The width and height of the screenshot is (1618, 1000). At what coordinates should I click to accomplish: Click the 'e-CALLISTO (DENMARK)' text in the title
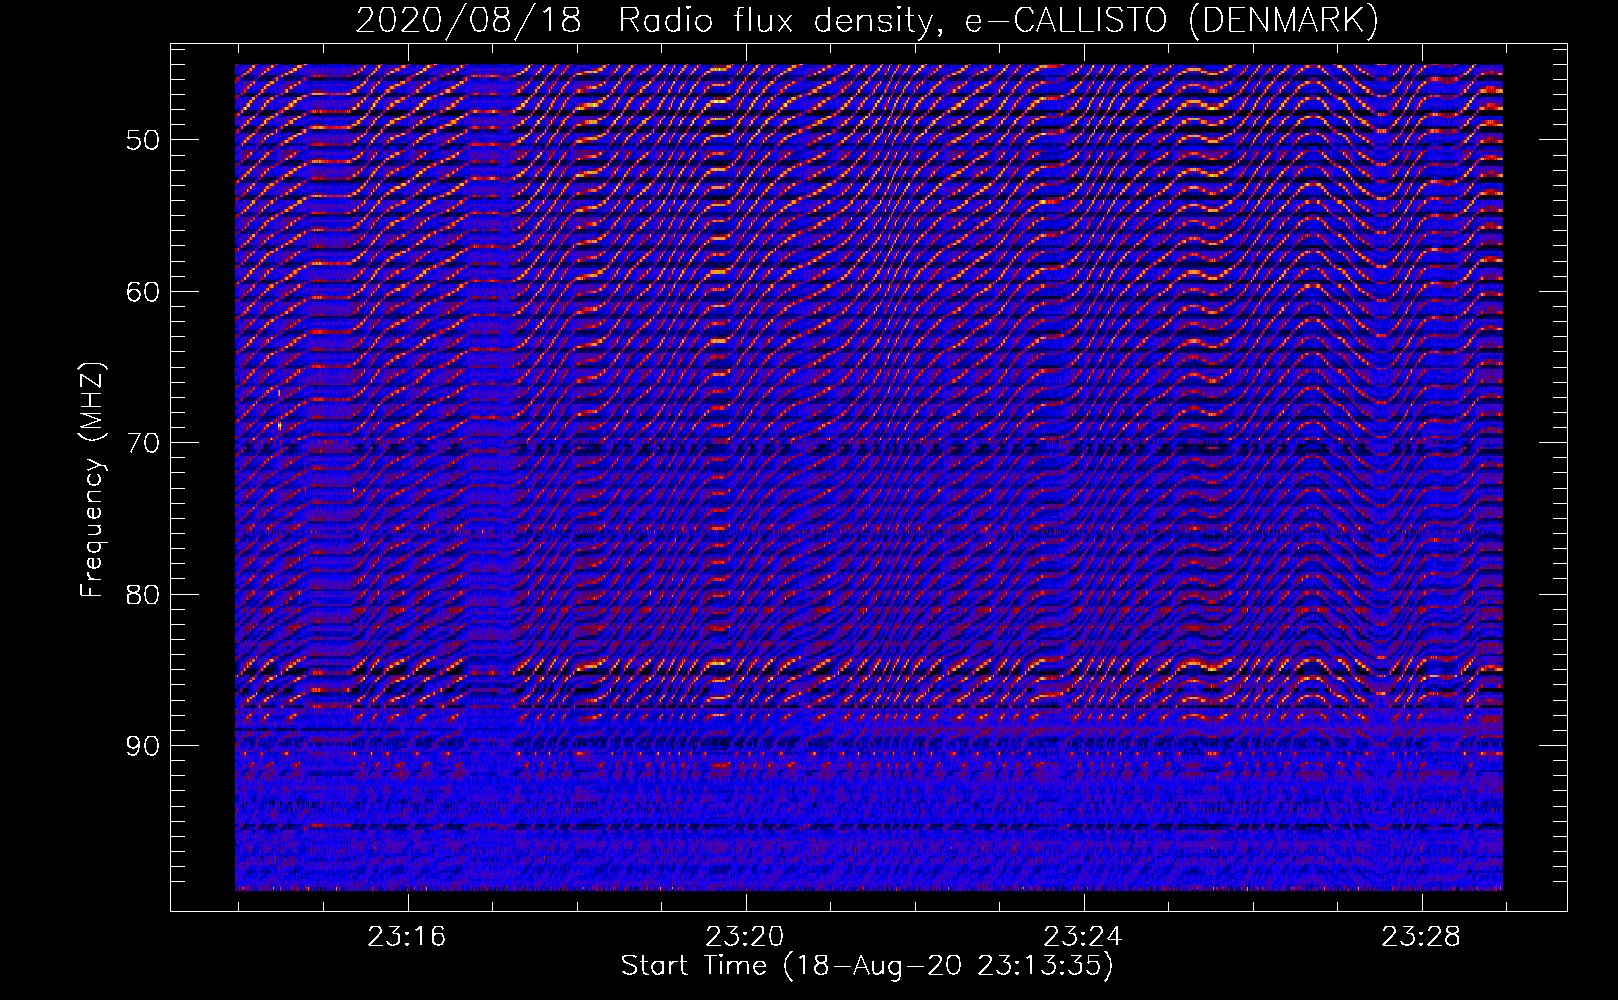click(1172, 21)
